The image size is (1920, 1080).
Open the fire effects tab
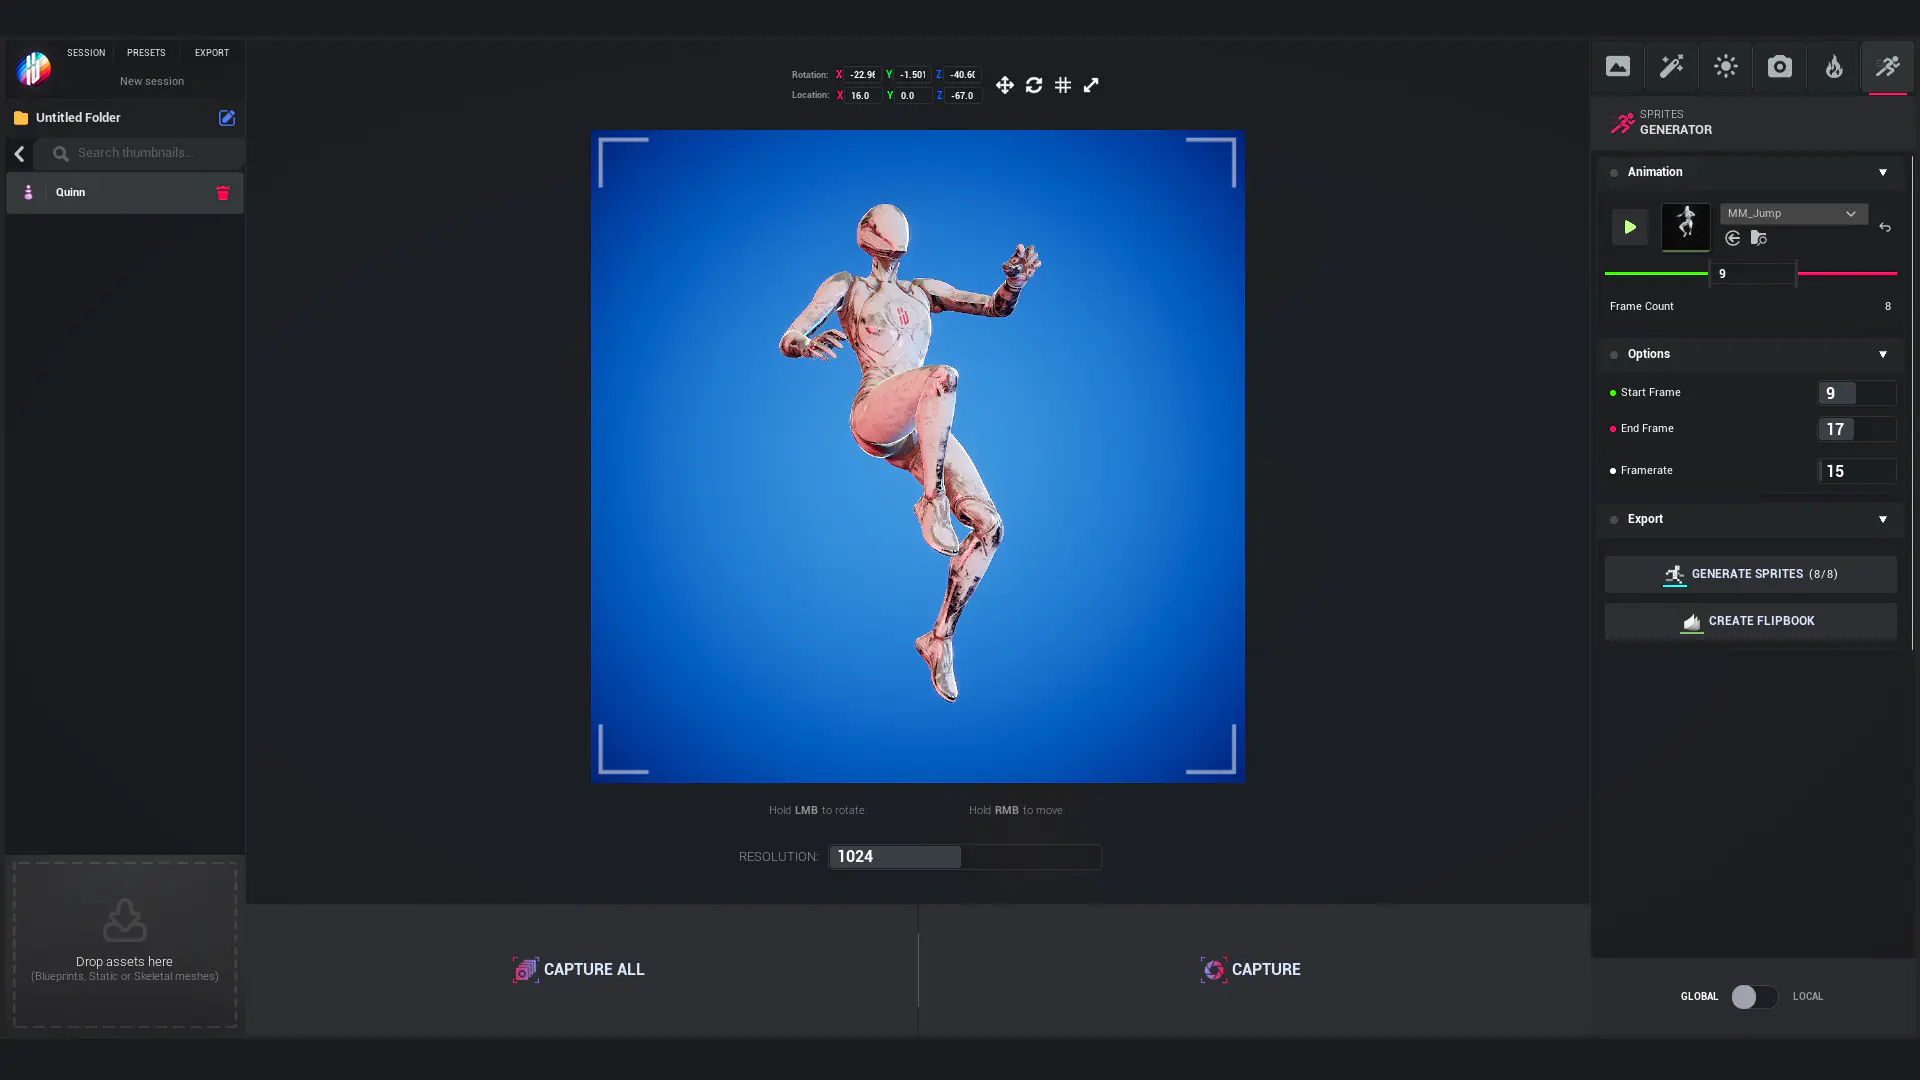point(1833,67)
